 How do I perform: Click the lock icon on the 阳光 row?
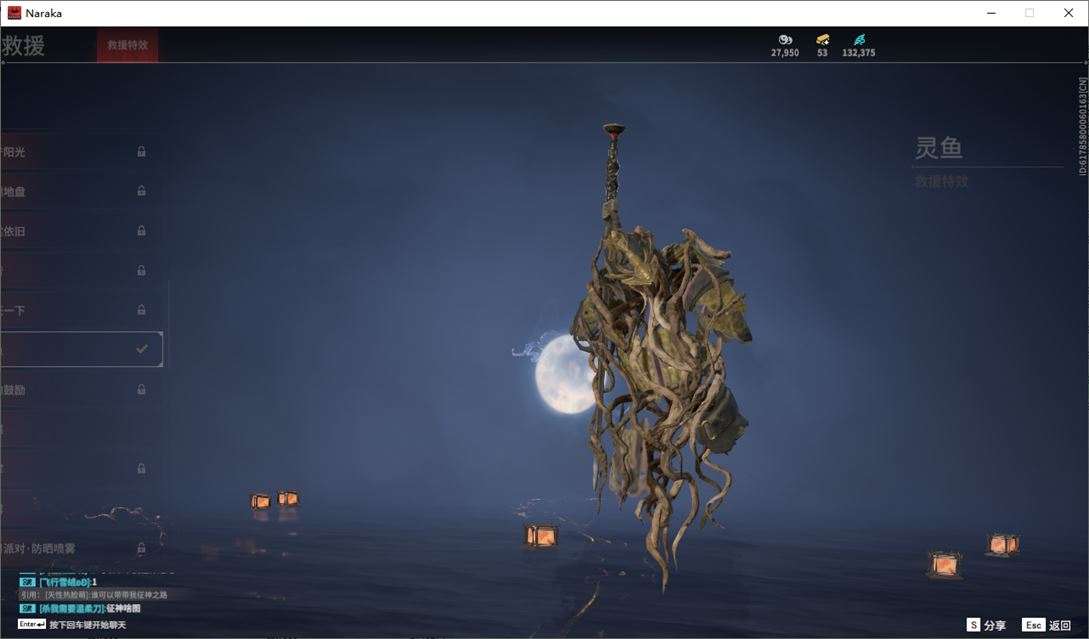(x=142, y=151)
